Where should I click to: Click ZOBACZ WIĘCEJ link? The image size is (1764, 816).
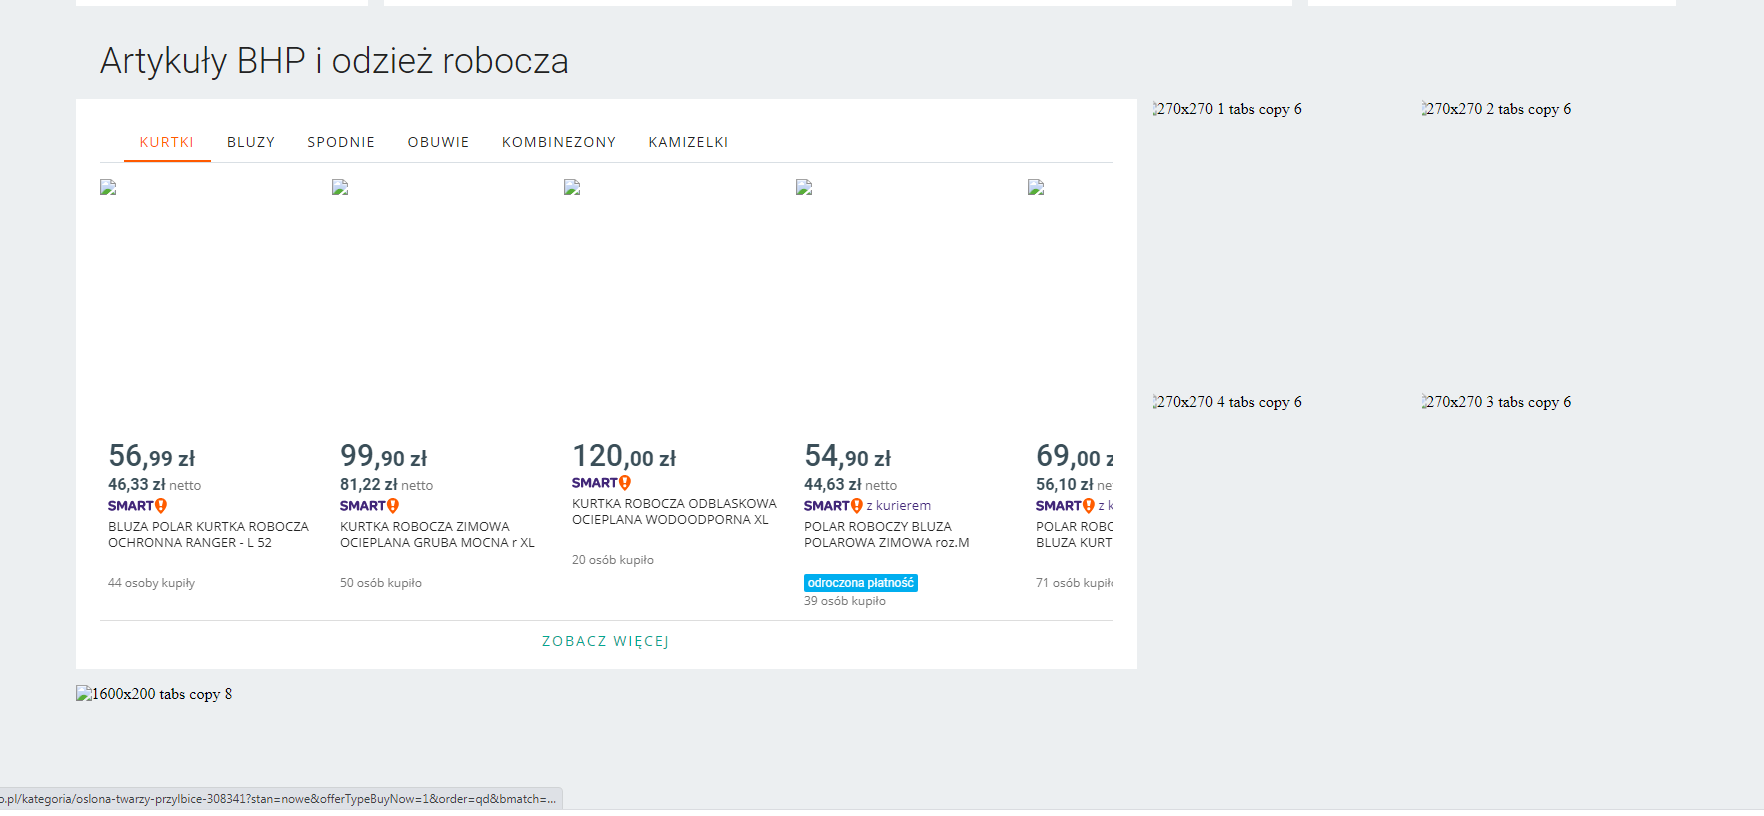pos(605,641)
